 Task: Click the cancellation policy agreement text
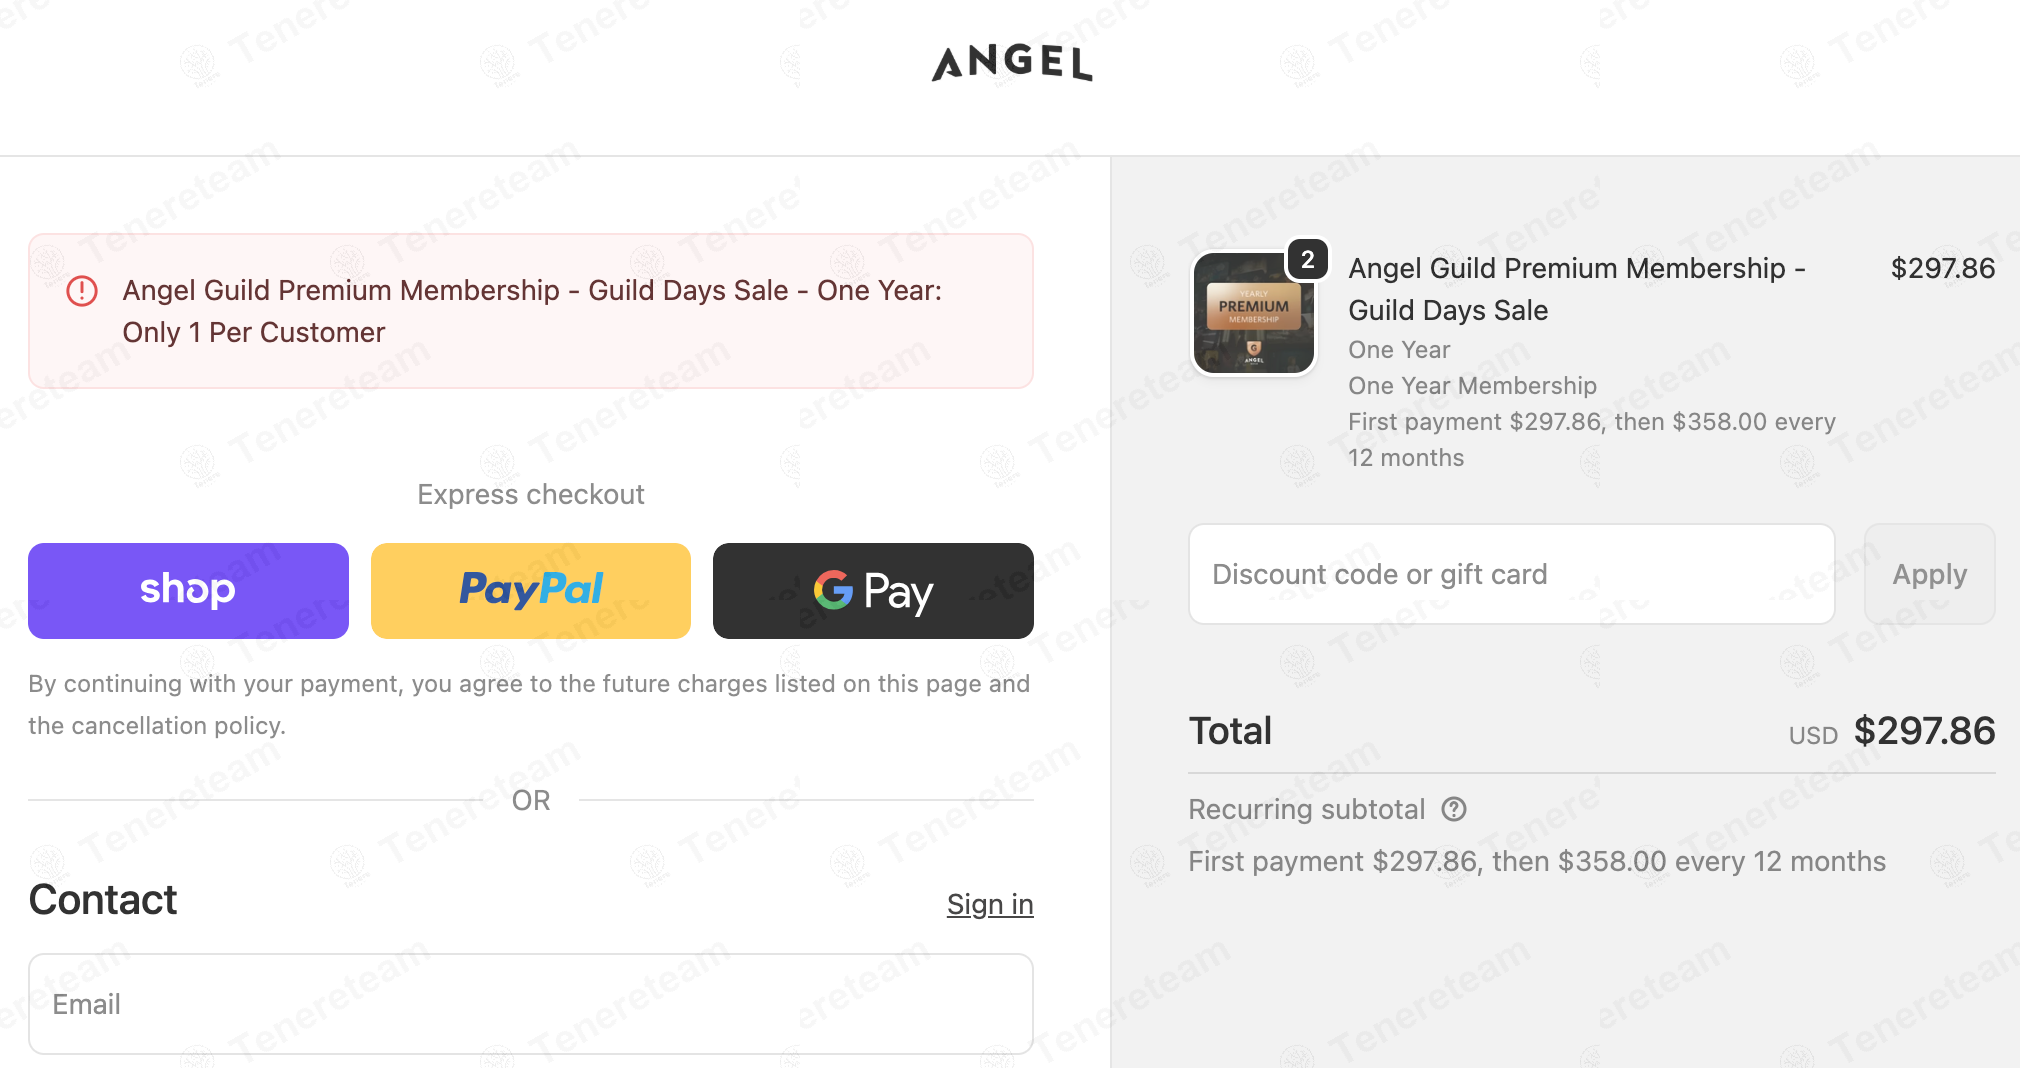[x=528, y=704]
